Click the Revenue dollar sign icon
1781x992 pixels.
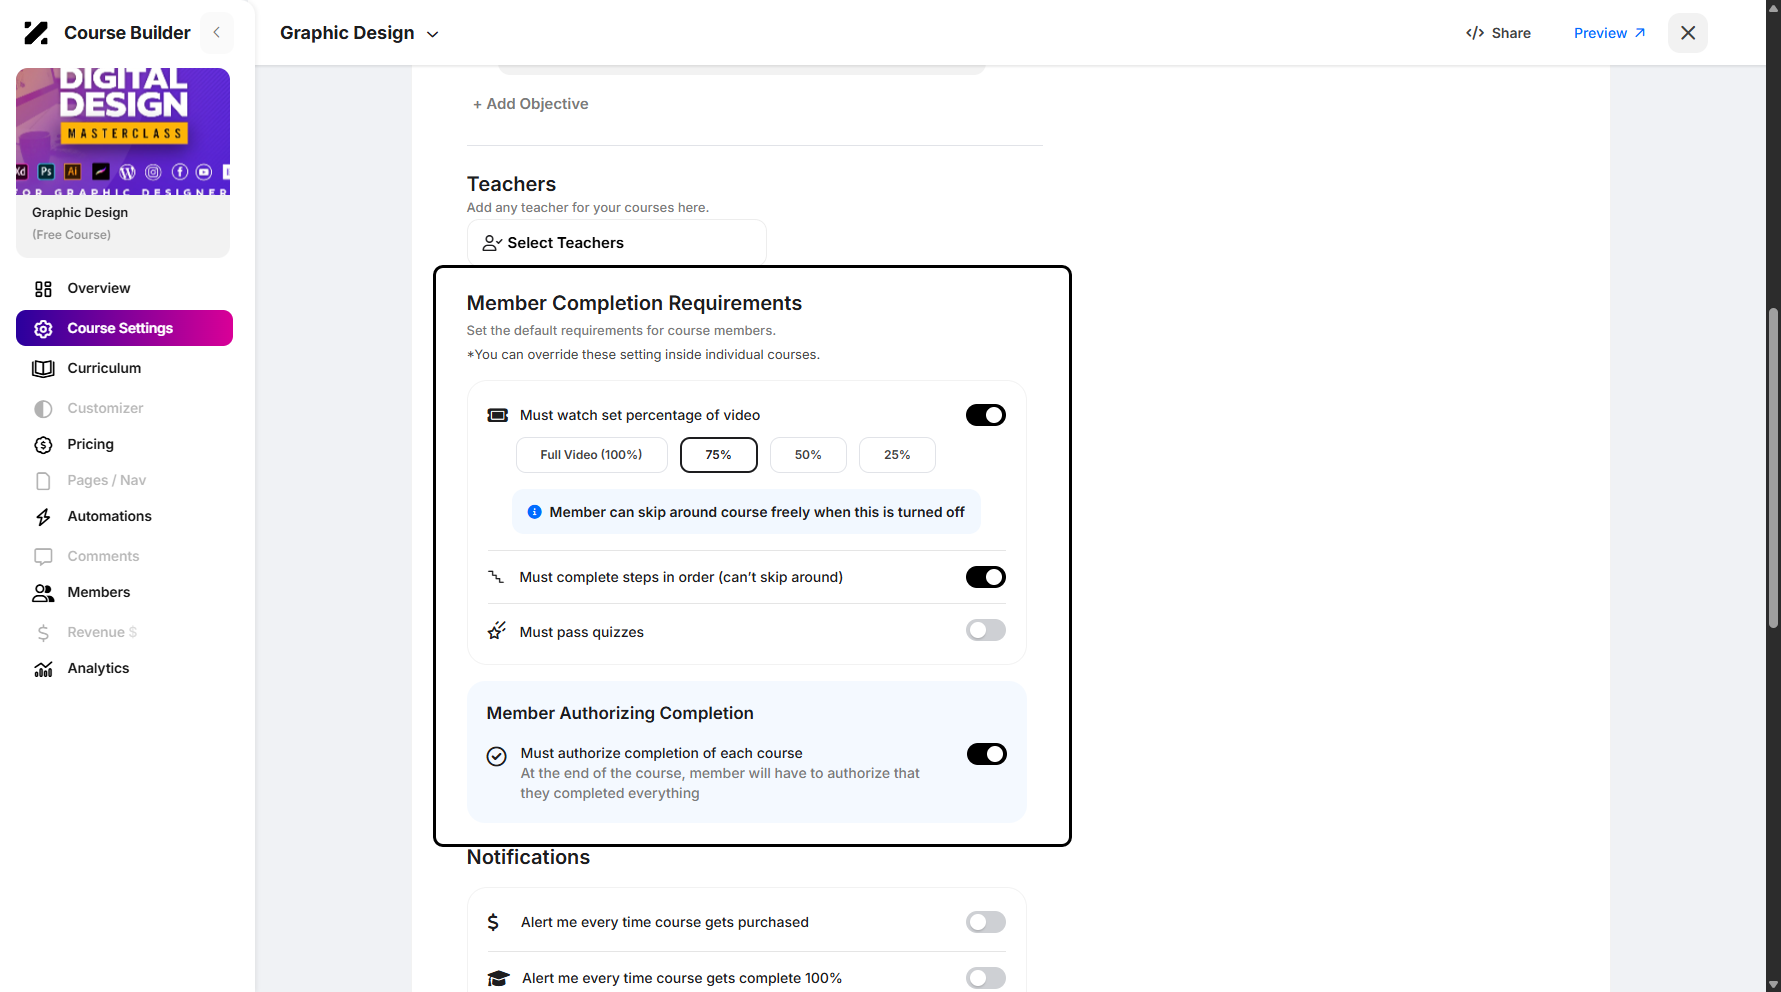point(43,633)
